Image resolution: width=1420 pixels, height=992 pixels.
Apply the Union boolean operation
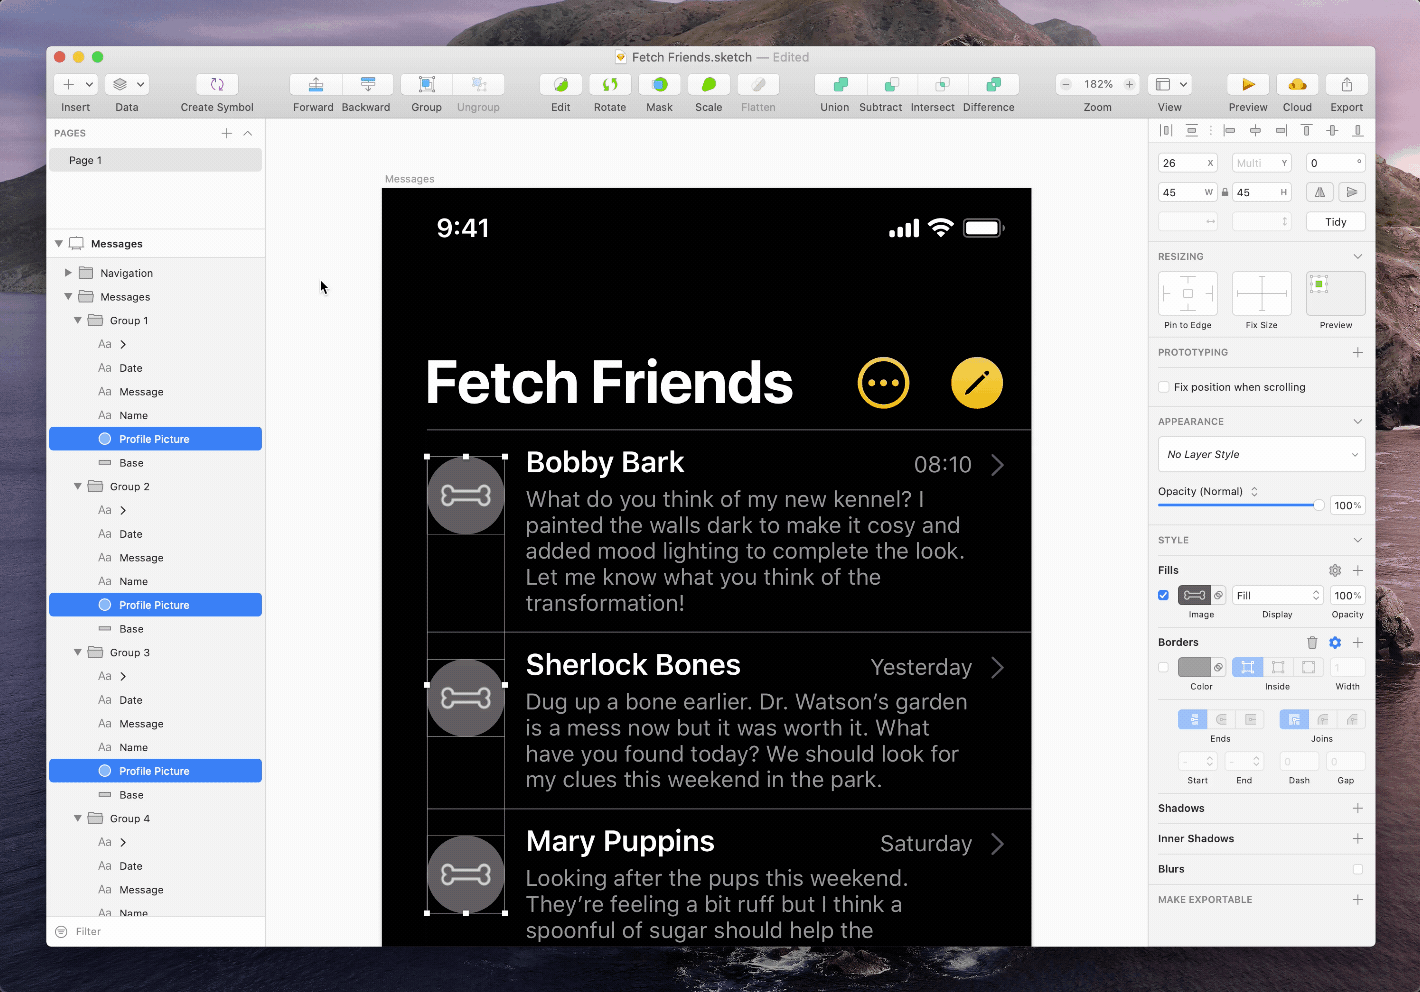840,85
